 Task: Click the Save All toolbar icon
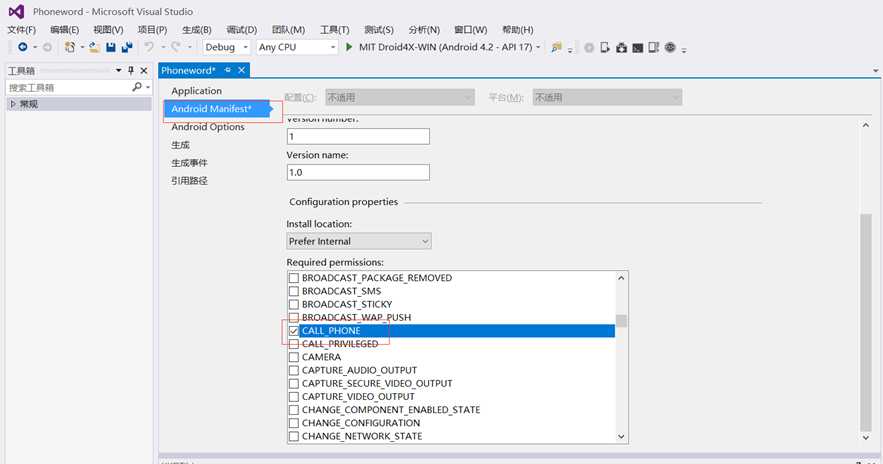pos(127,47)
